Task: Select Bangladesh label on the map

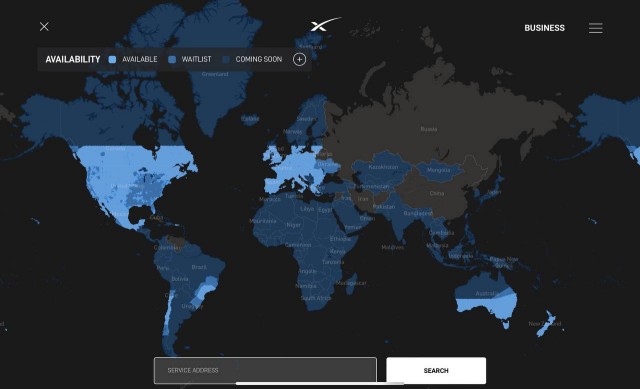Action: 418,213
